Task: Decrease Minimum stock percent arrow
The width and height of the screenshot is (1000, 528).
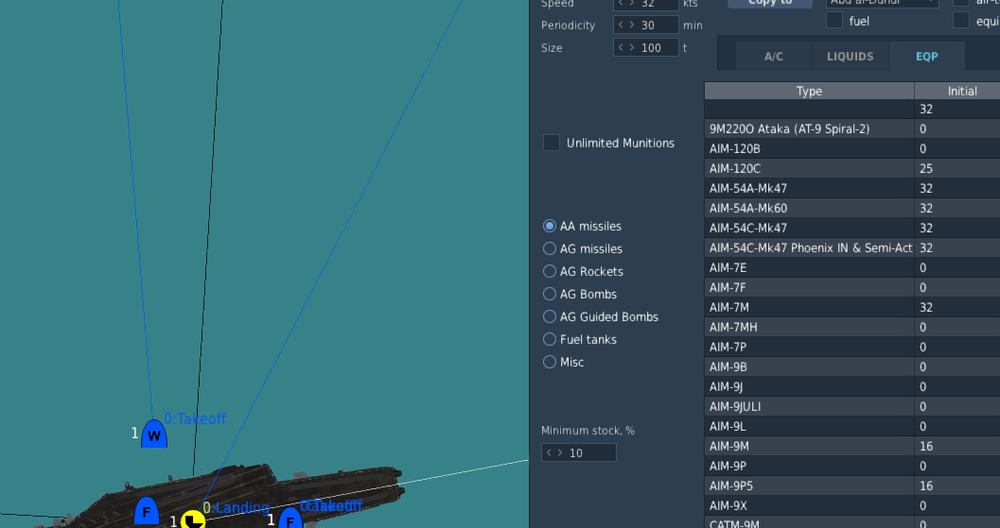Action: coord(549,453)
